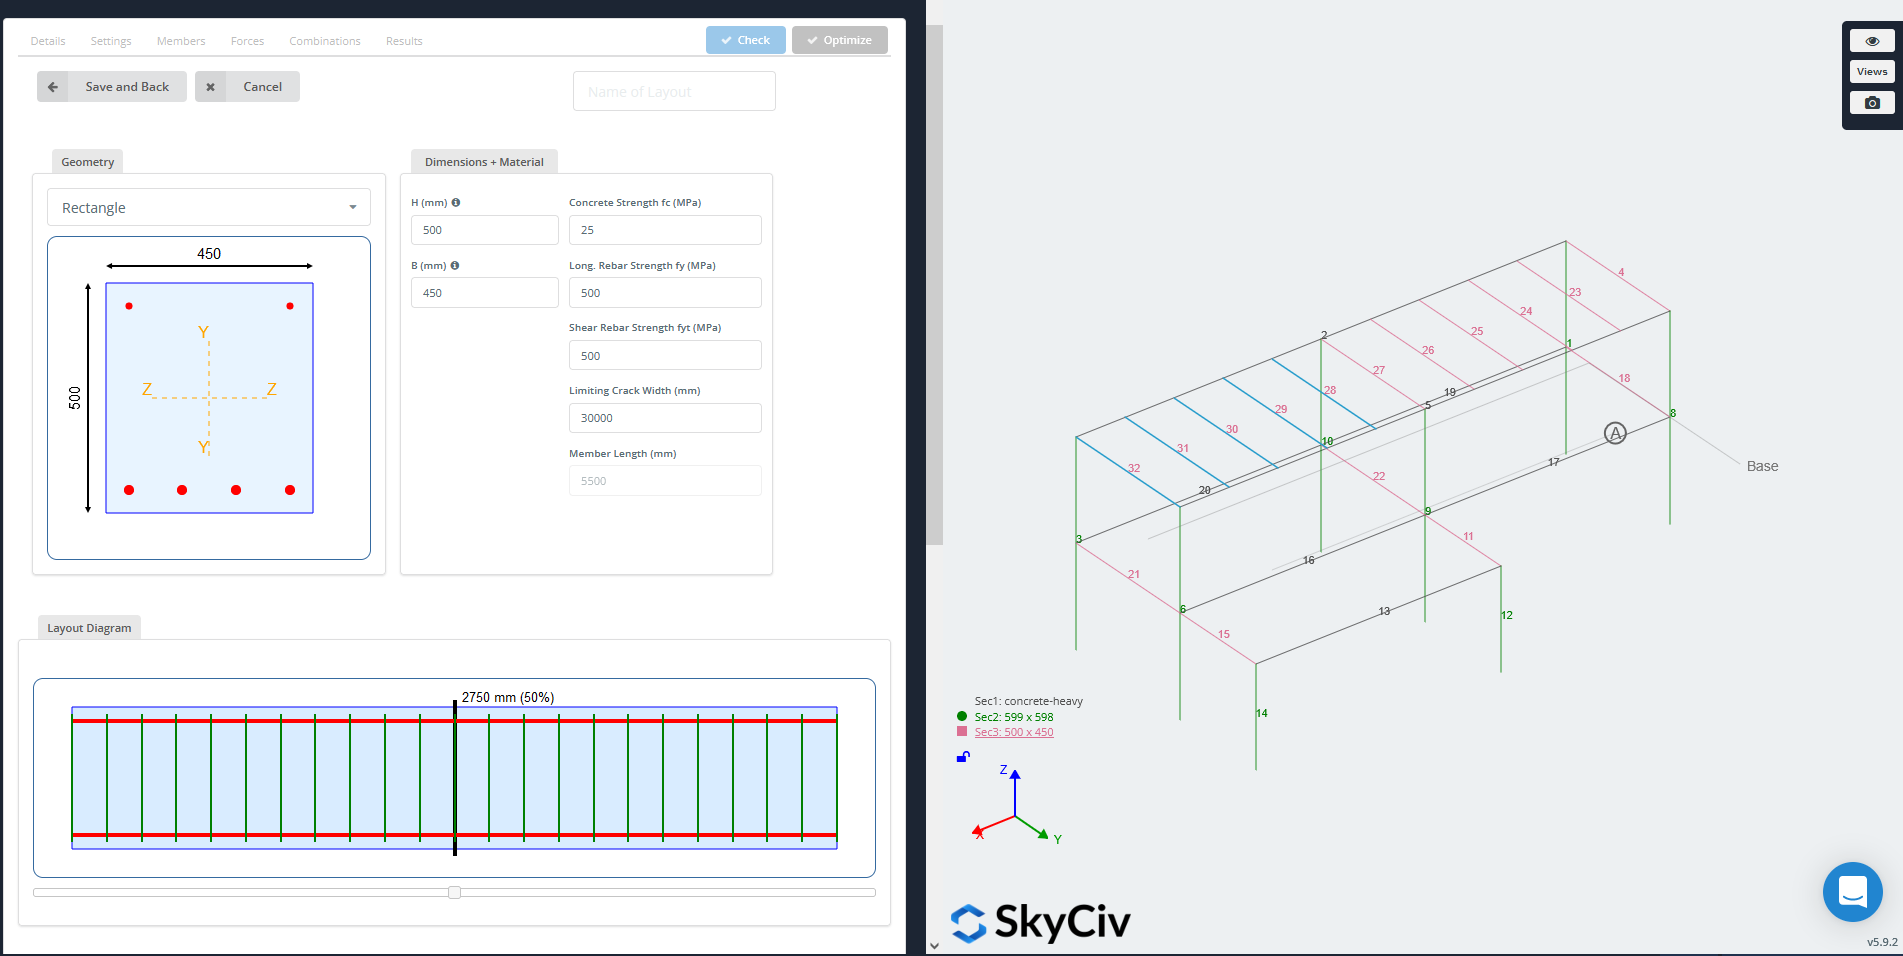Image resolution: width=1903 pixels, height=956 pixels.
Task: Switch to the Forces tab
Action: (247, 41)
